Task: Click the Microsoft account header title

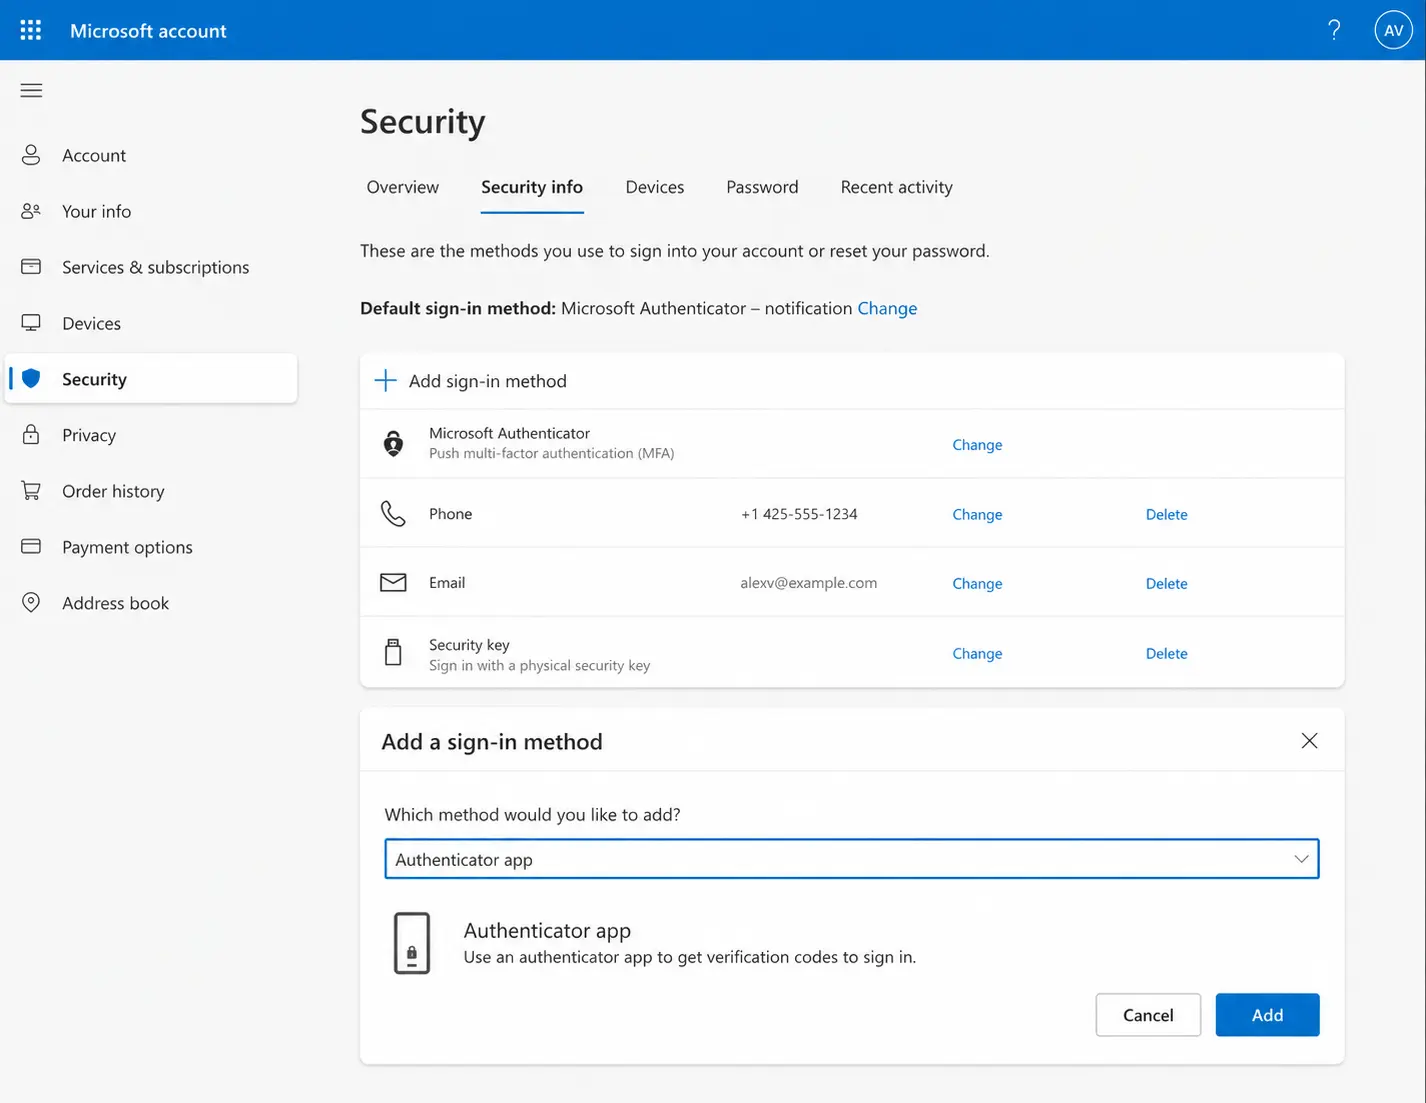Action: coord(148,31)
